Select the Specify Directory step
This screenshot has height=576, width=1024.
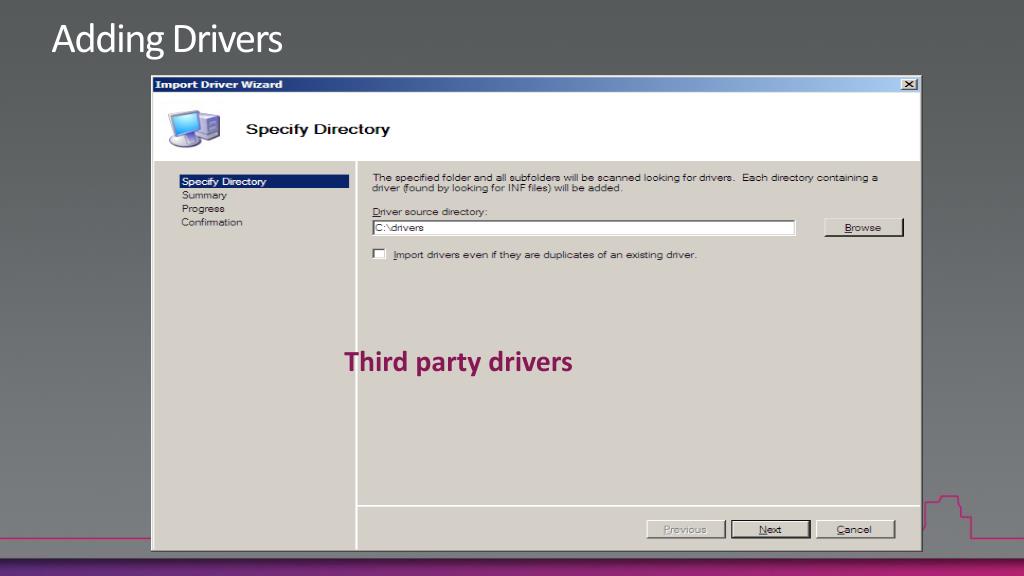264,182
